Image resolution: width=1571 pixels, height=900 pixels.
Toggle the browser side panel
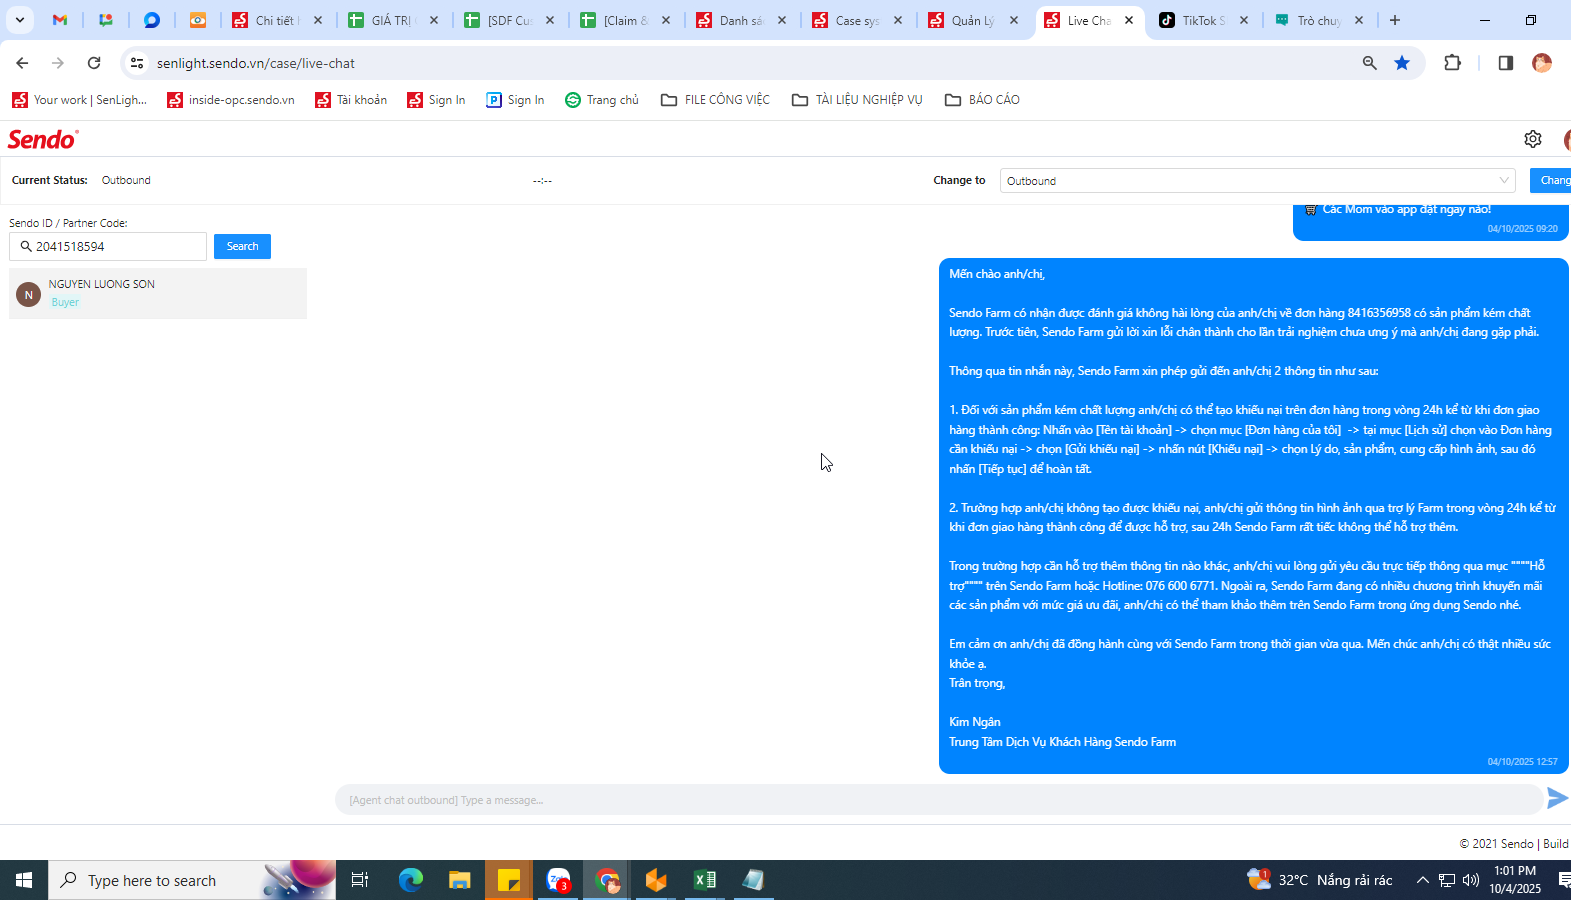(x=1506, y=63)
